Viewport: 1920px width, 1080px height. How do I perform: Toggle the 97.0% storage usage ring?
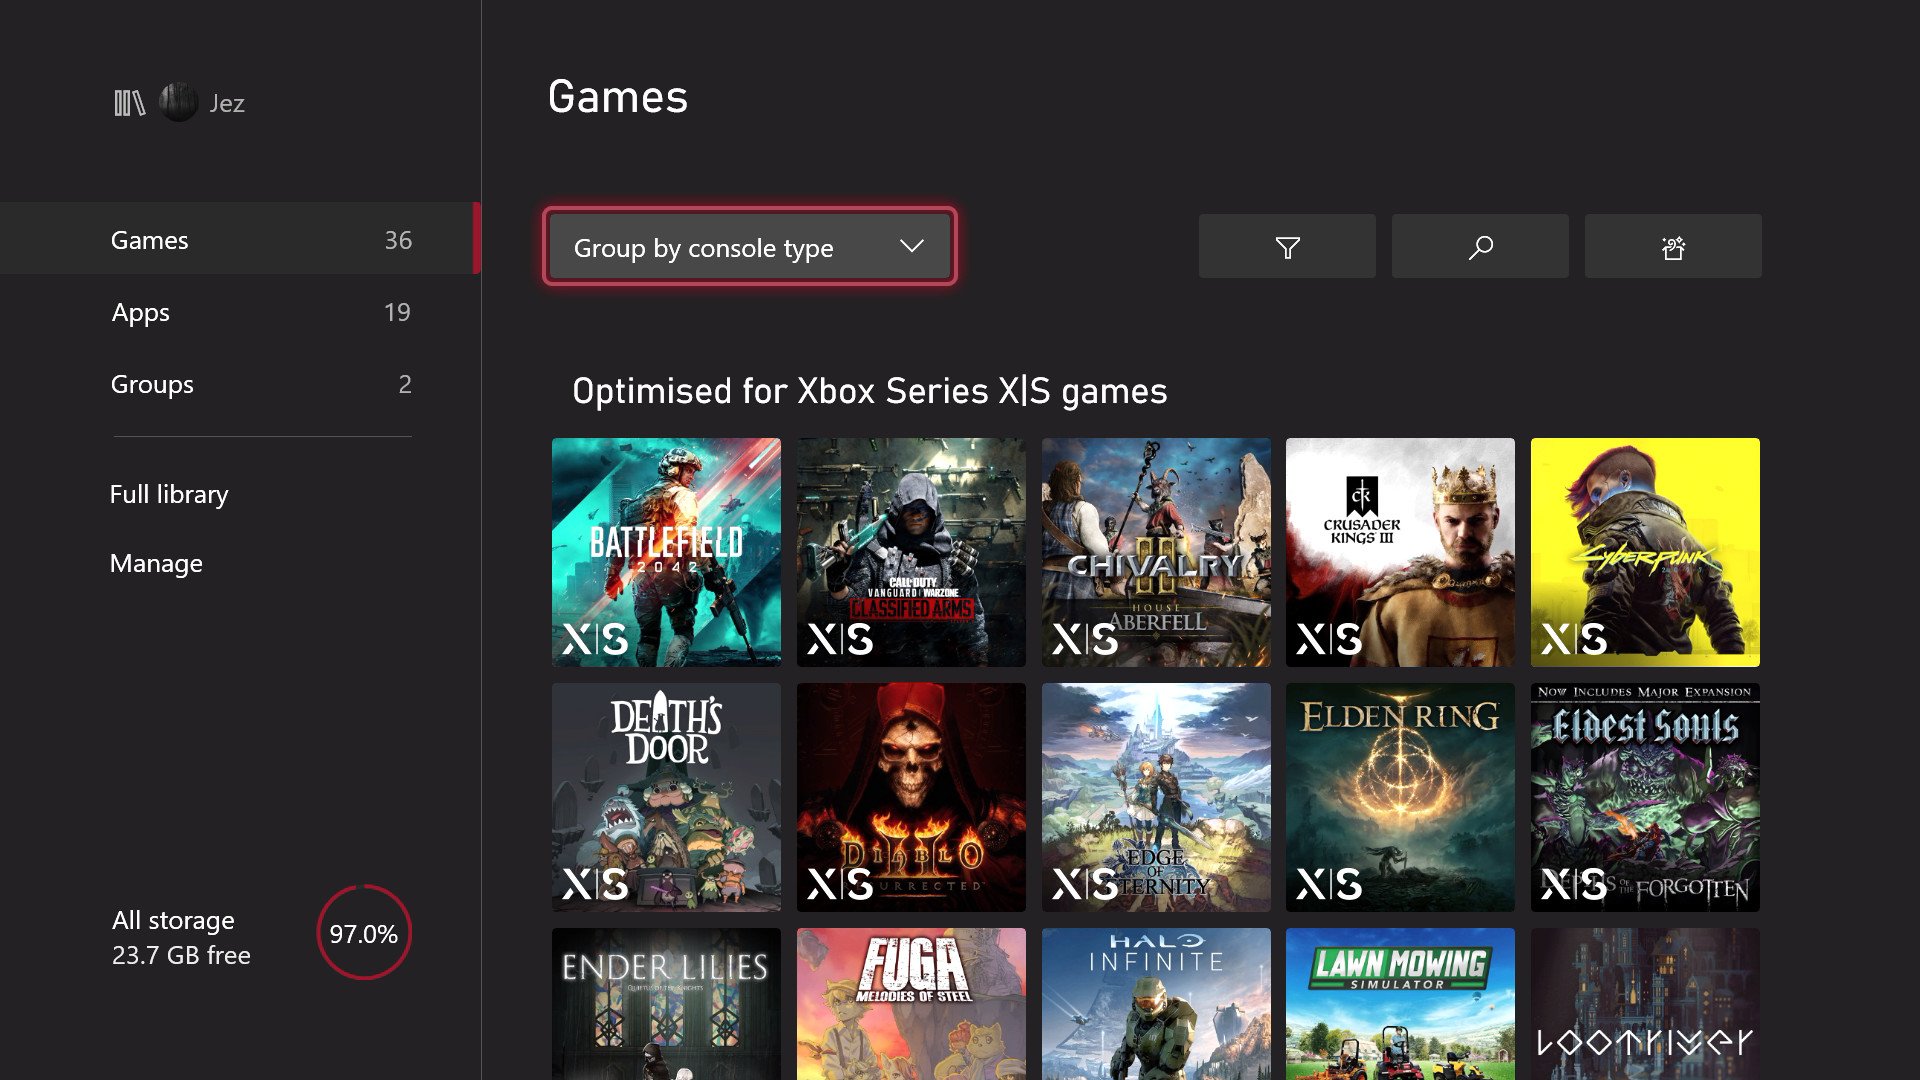click(x=364, y=934)
